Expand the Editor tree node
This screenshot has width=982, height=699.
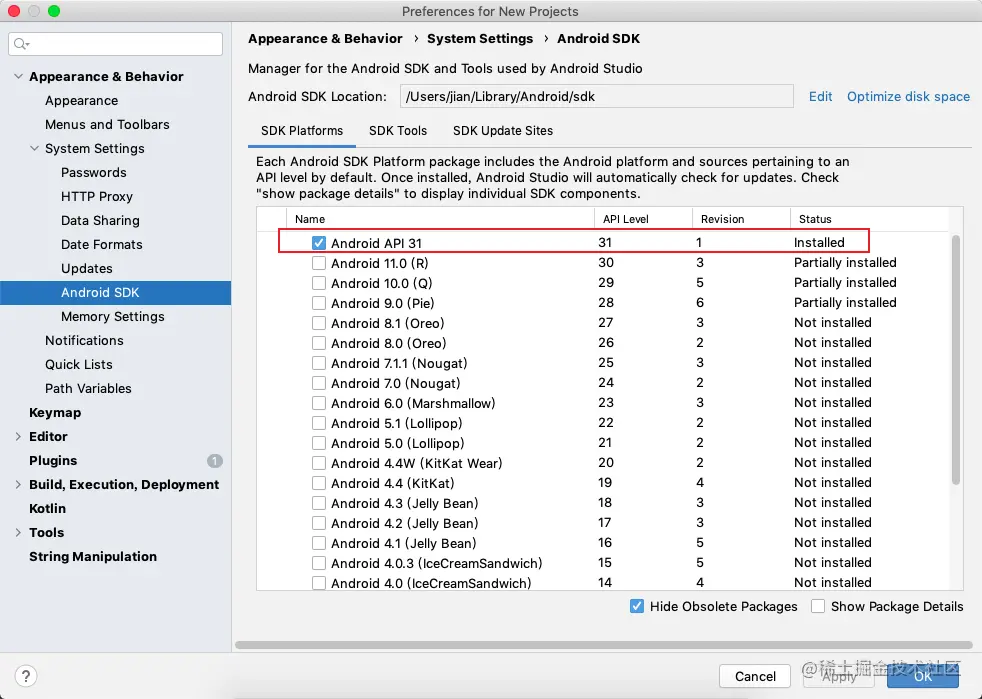point(18,437)
